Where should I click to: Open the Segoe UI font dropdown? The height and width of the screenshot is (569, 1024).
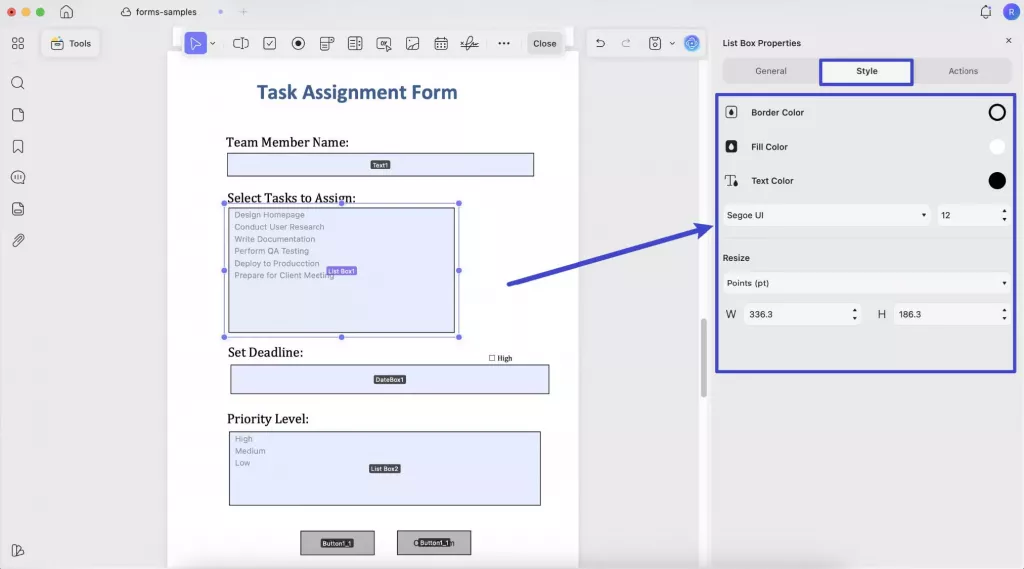point(827,215)
